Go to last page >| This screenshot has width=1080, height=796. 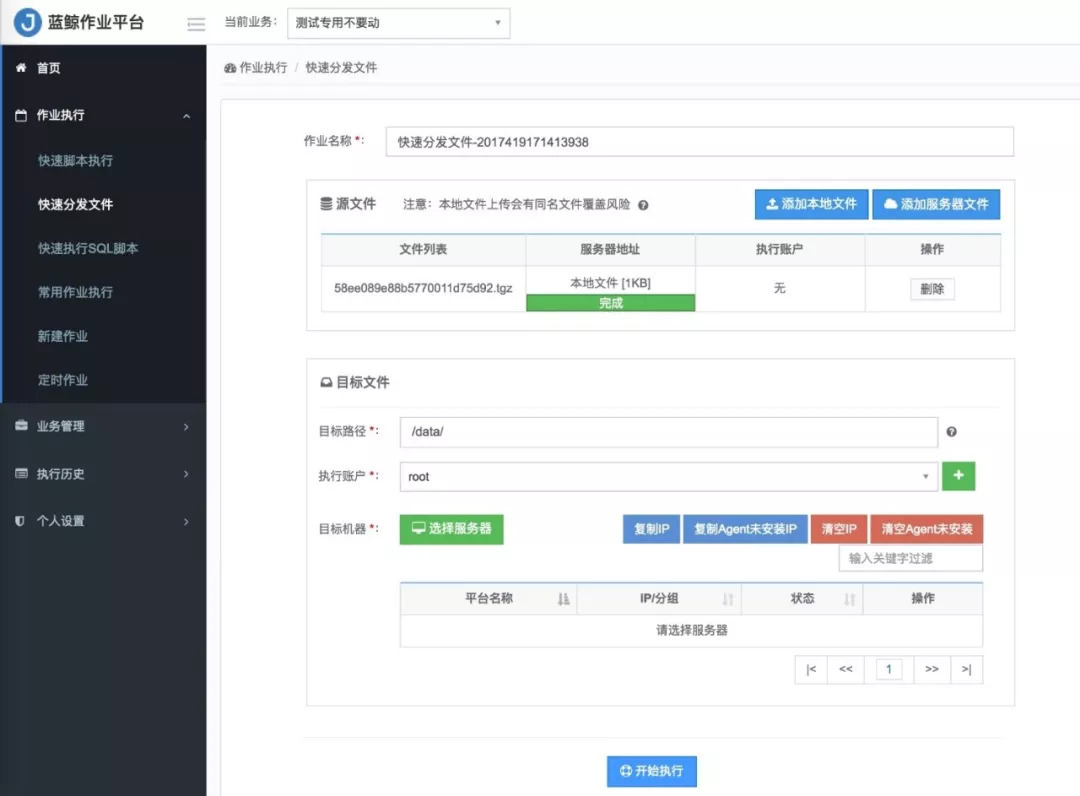tap(966, 669)
